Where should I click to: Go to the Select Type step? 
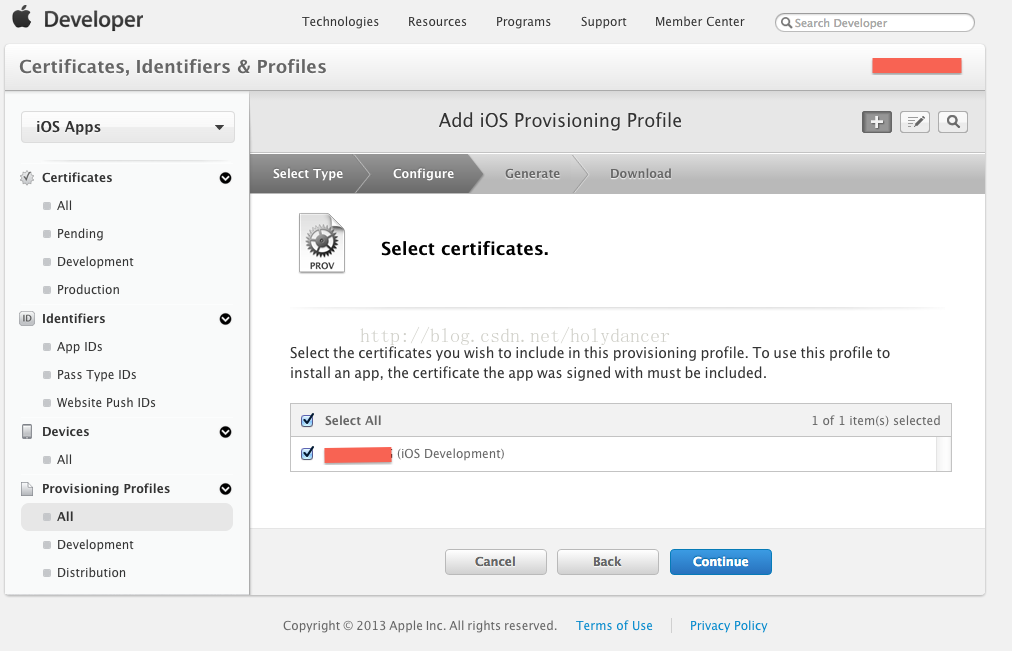(308, 174)
